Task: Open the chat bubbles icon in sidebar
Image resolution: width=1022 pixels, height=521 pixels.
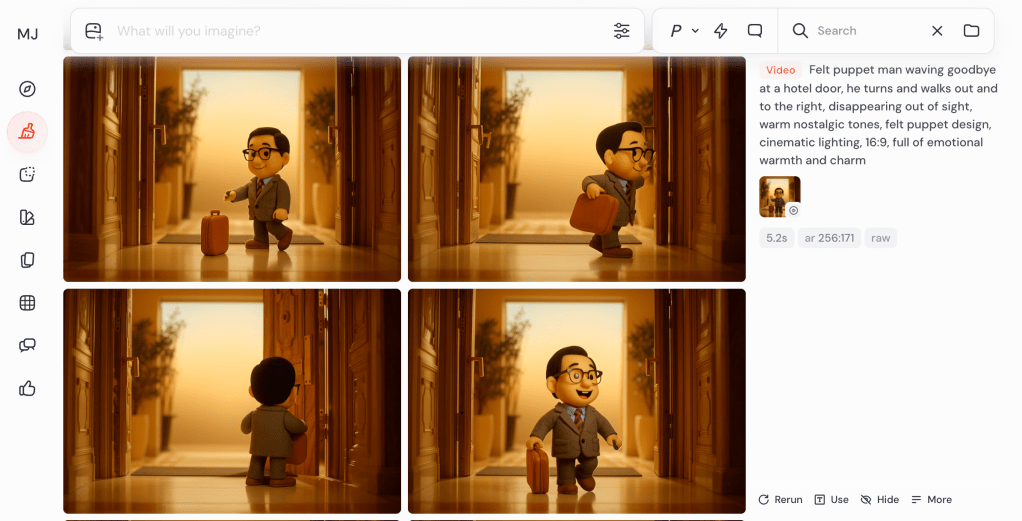Action: 28,345
